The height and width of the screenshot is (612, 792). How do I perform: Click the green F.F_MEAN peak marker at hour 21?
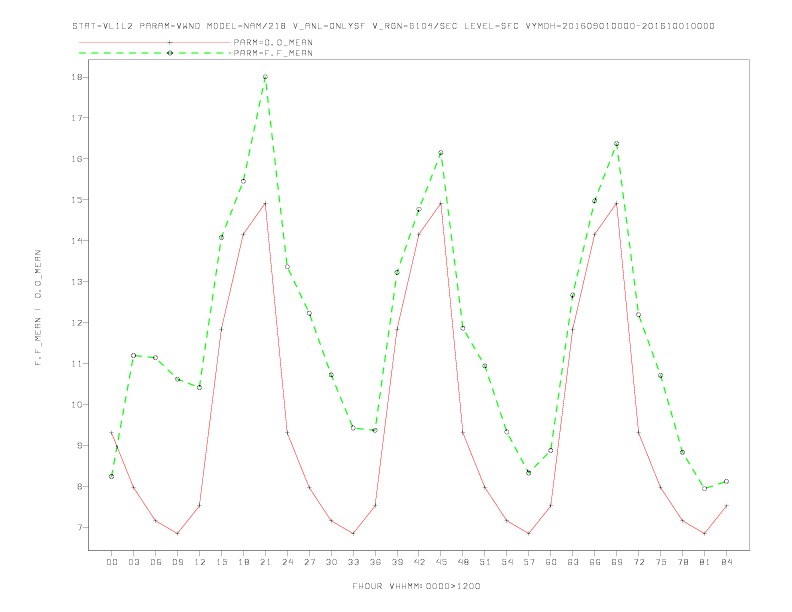[265, 77]
